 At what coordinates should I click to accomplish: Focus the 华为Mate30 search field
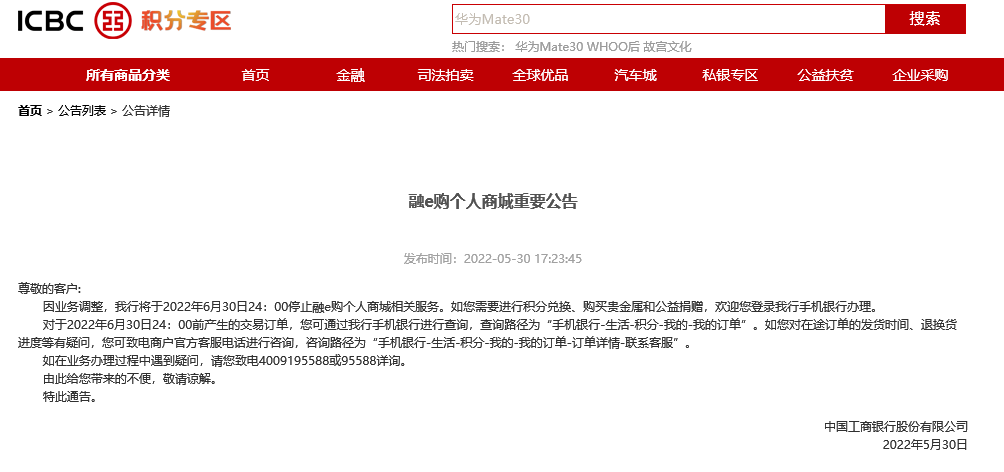click(x=668, y=19)
